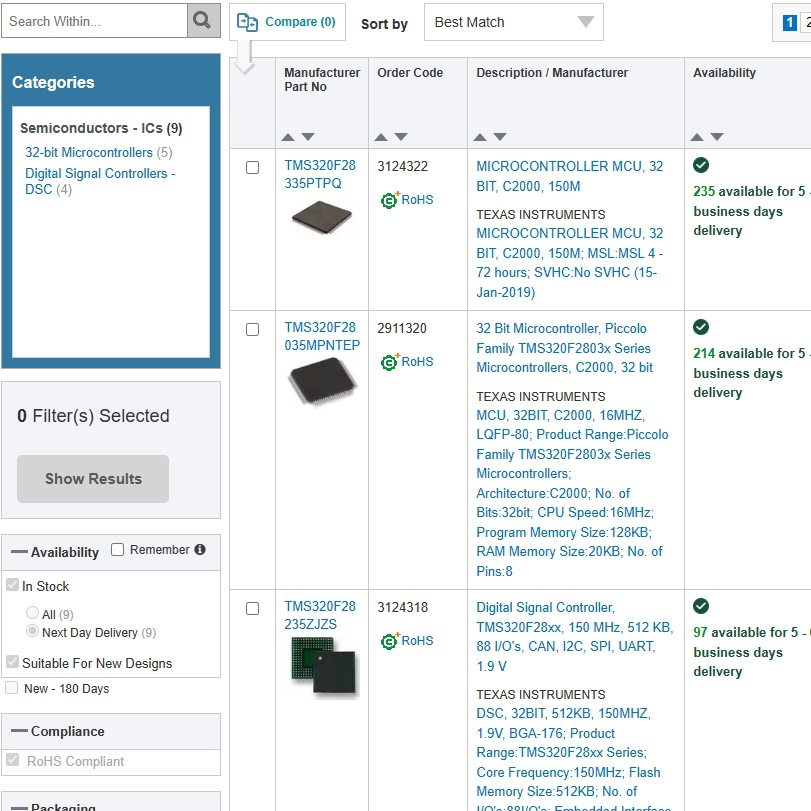Open the Sort by Best Match dropdown
The height and width of the screenshot is (811, 811).
(514, 22)
